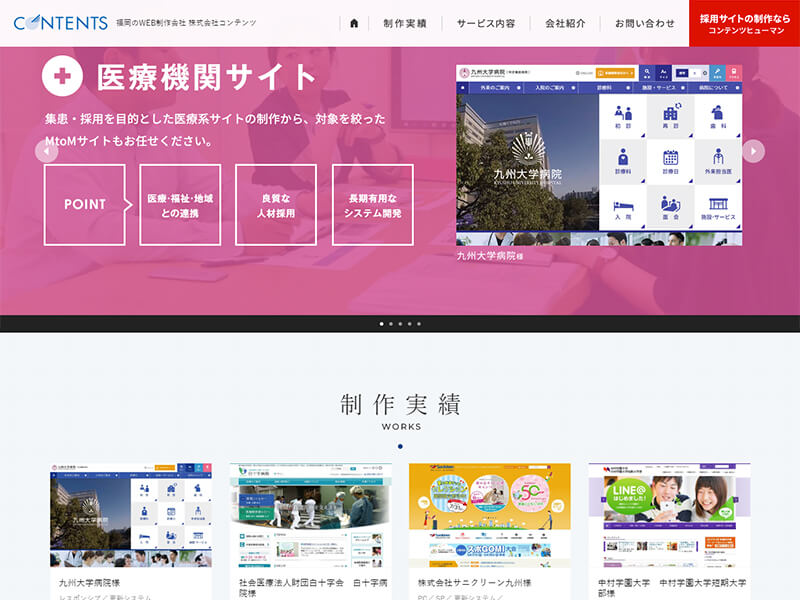Open the サニクリーン九州 works card thumbnail
Screen dimensions: 800x600
(490, 515)
